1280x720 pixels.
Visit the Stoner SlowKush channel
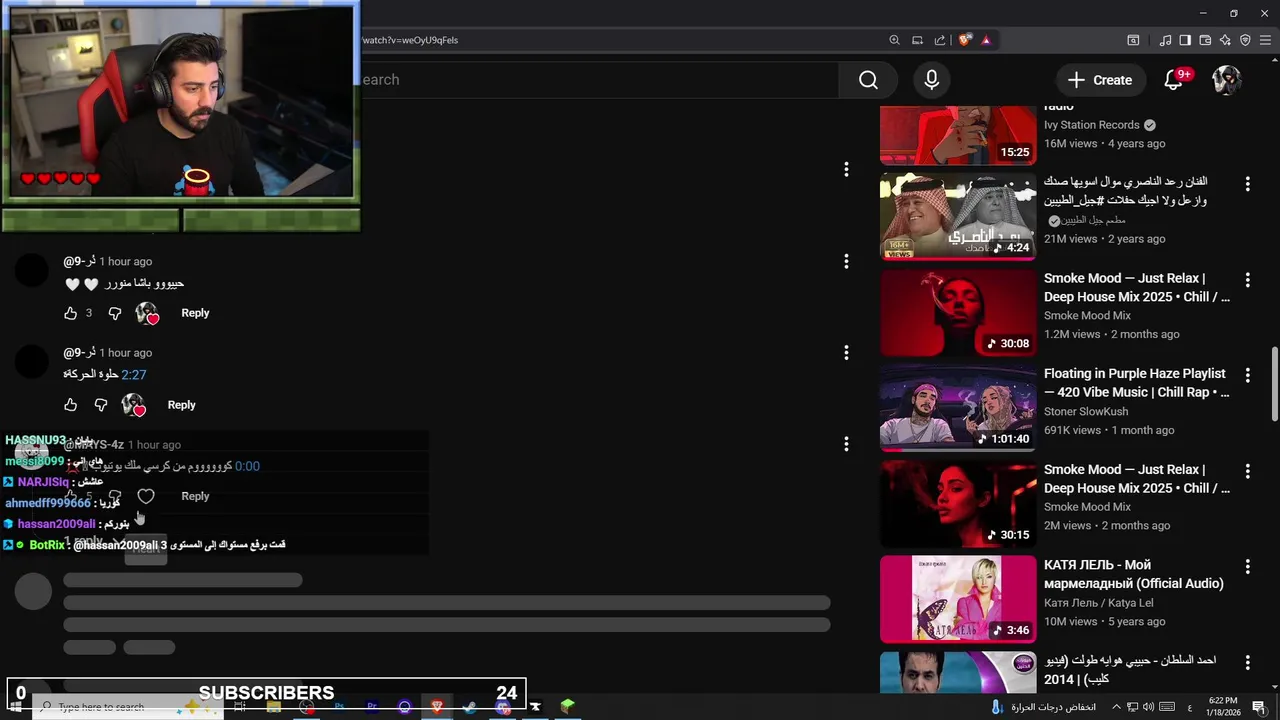(x=1086, y=412)
